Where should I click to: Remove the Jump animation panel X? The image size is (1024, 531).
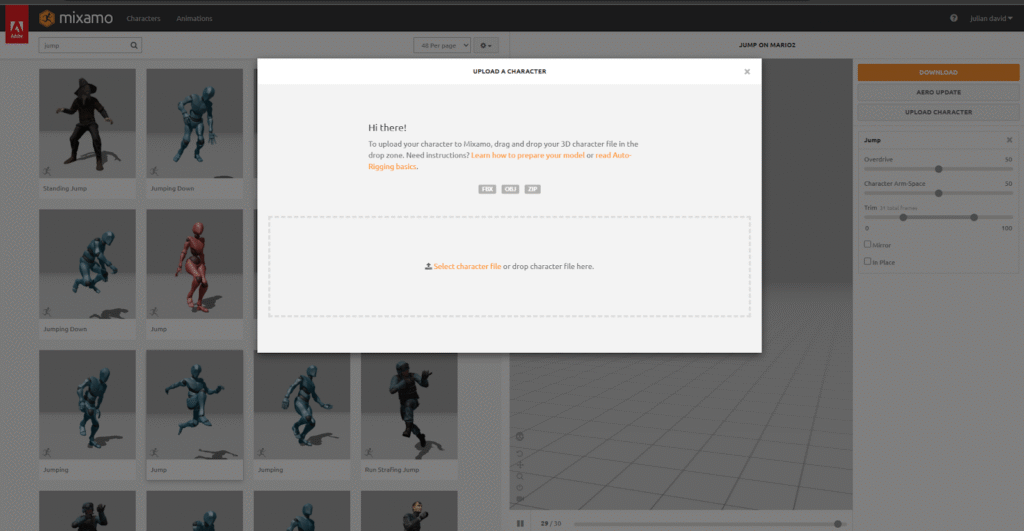[x=1009, y=140]
